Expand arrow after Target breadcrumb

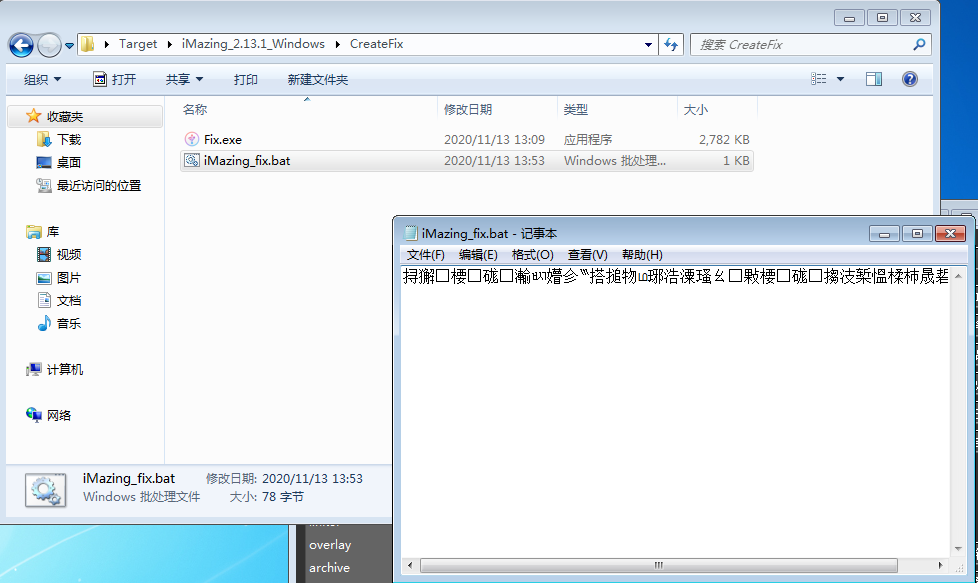click(x=170, y=44)
